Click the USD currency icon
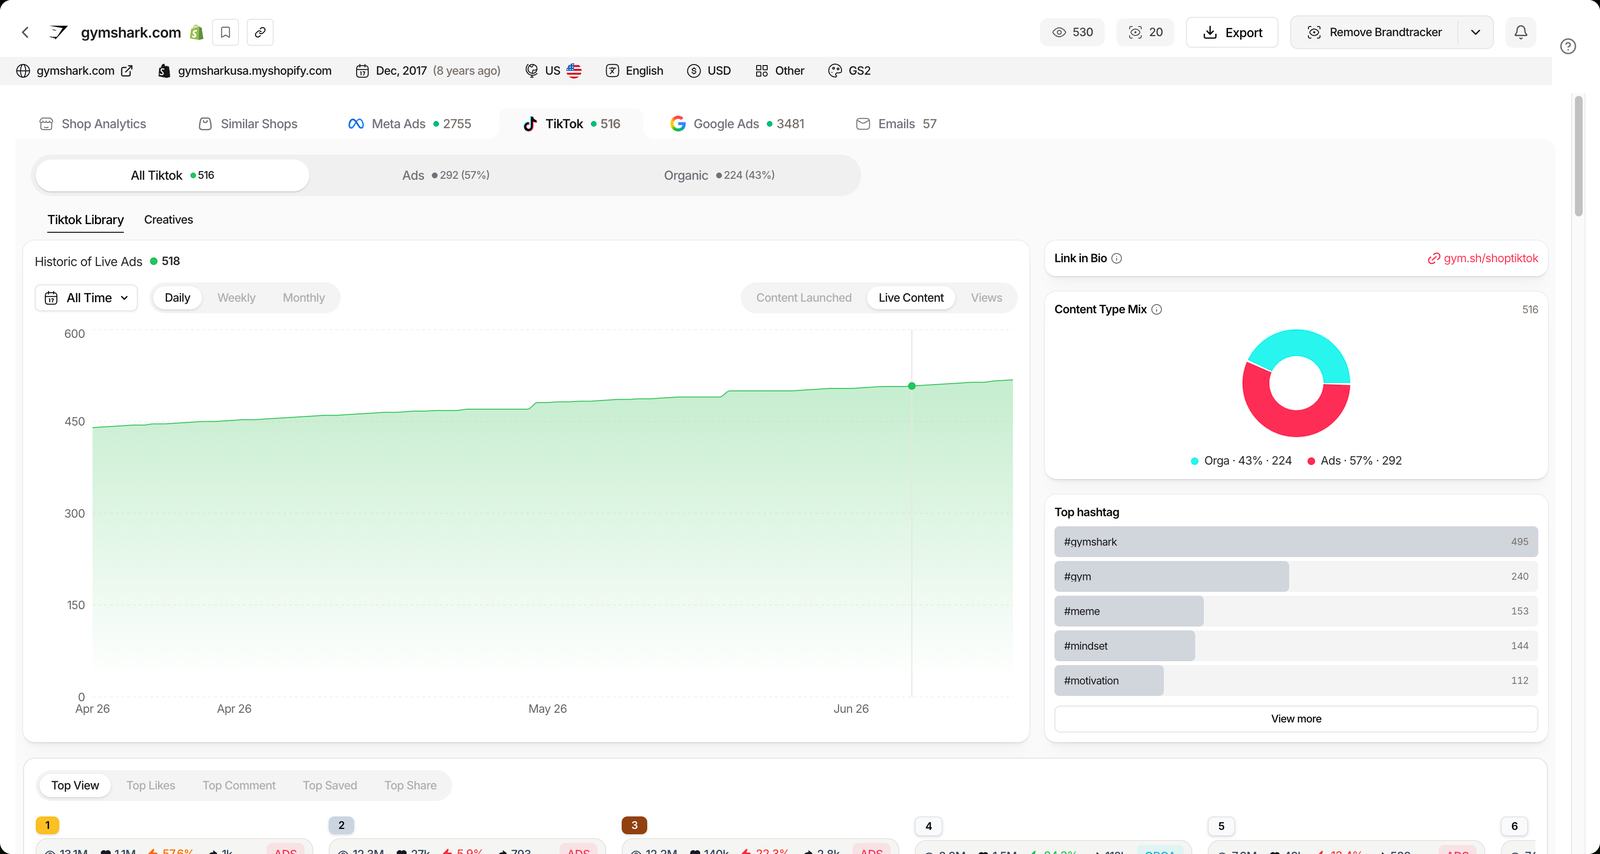The height and width of the screenshot is (854, 1600). coord(694,71)
